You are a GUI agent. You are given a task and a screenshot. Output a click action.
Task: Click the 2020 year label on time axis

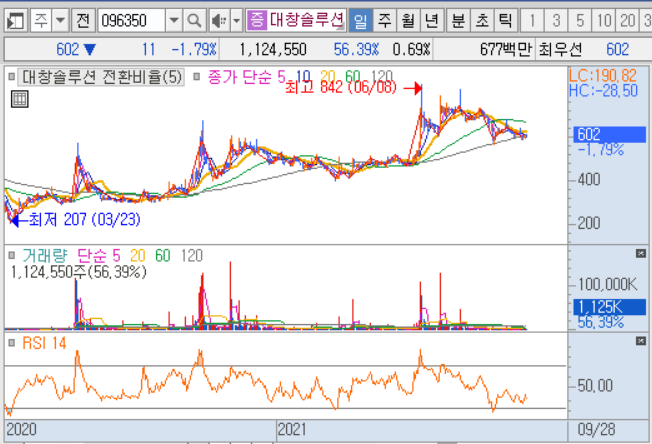pyautogui.click(x=22, y=429)
